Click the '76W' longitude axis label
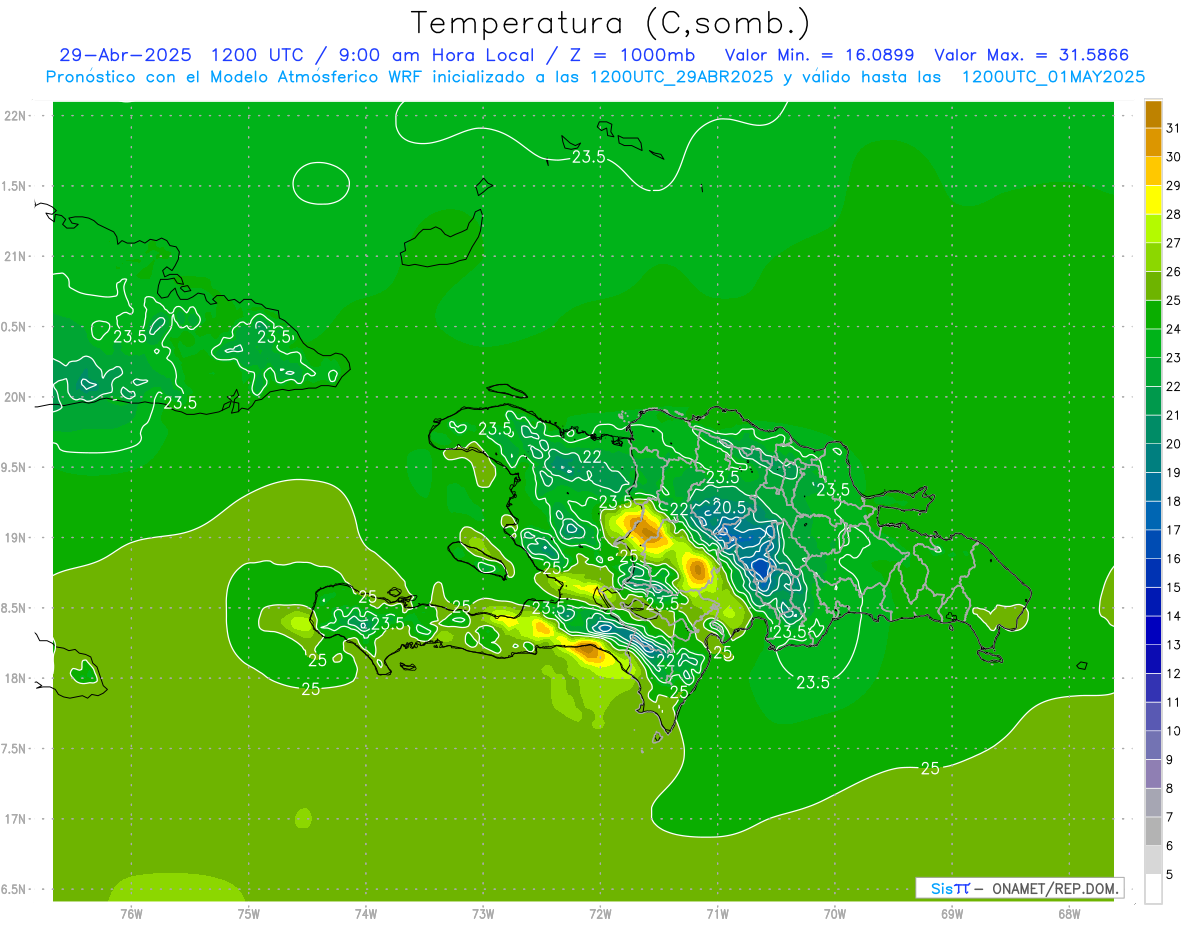The image size is (1200, 927). tap(131, 914)
